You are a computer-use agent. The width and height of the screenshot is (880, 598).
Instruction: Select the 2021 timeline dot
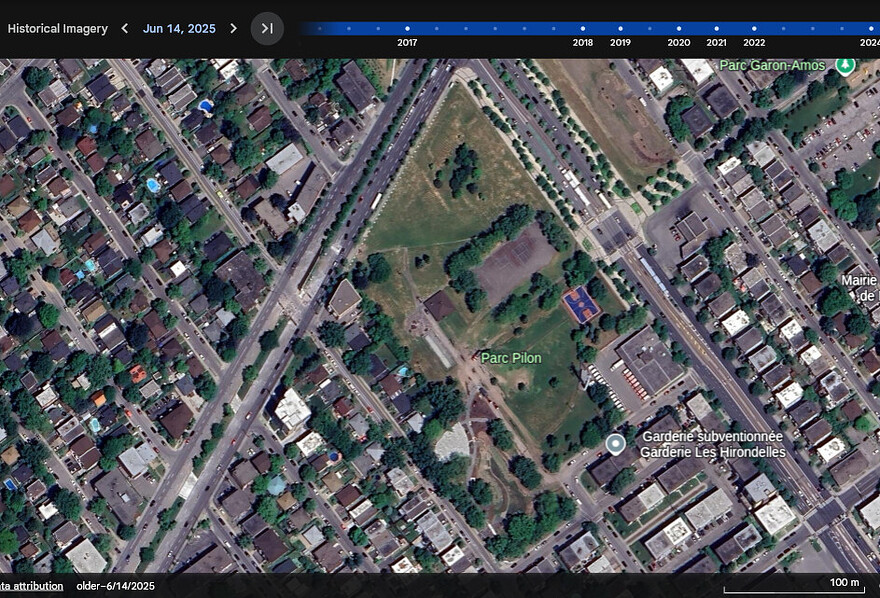tap(716, 29)
